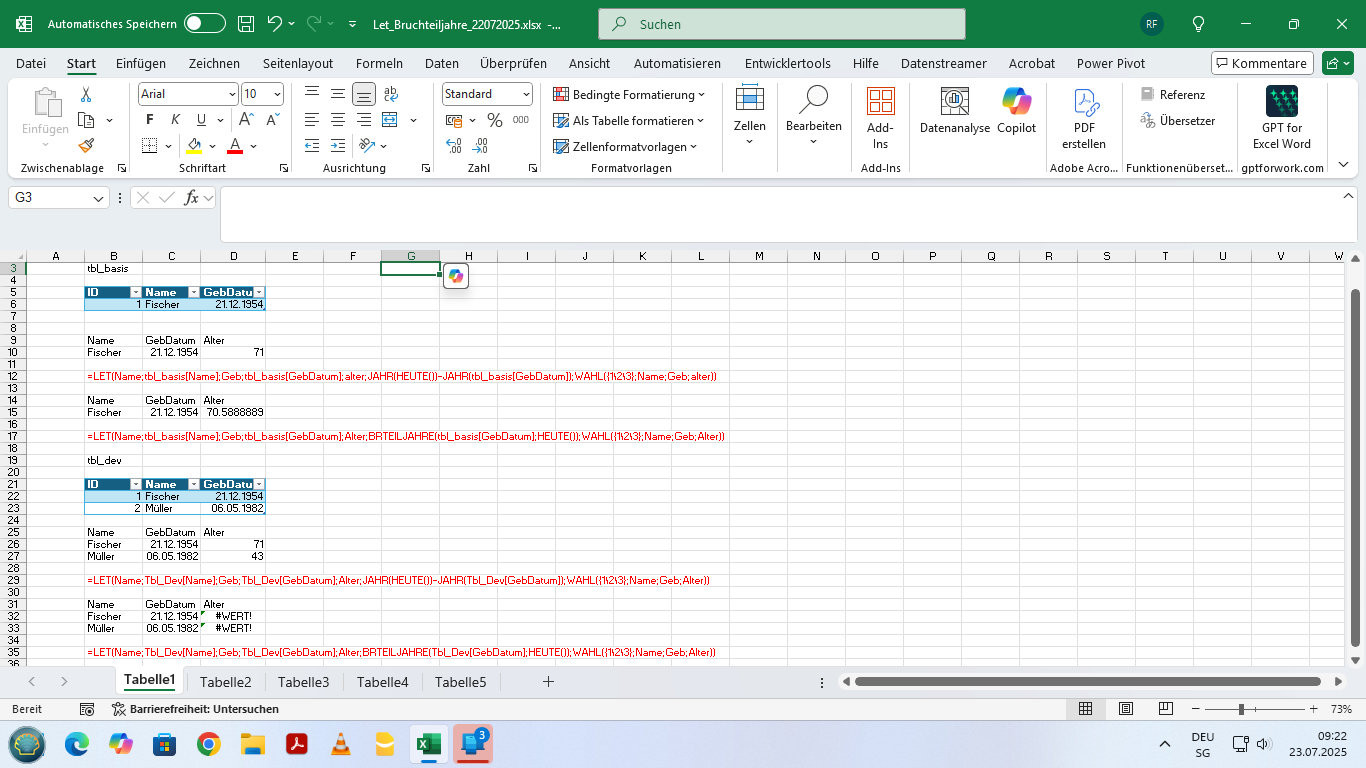Image resolution: width=1366 pixels, height=768 pixels.
Task: Open the Einfügen ribbon tab
Action: point(141,63)
